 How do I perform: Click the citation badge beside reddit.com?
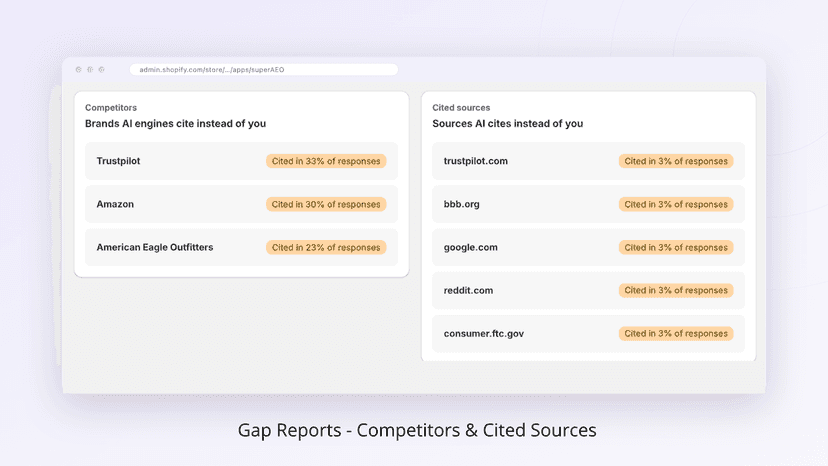(676, 290)
